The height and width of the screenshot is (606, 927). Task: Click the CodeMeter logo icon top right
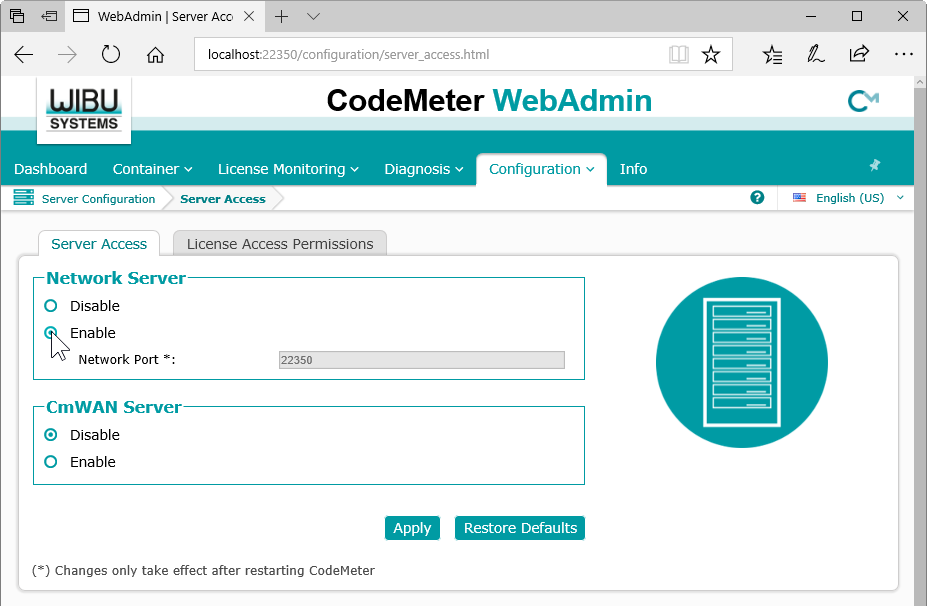tap(862, 100)
